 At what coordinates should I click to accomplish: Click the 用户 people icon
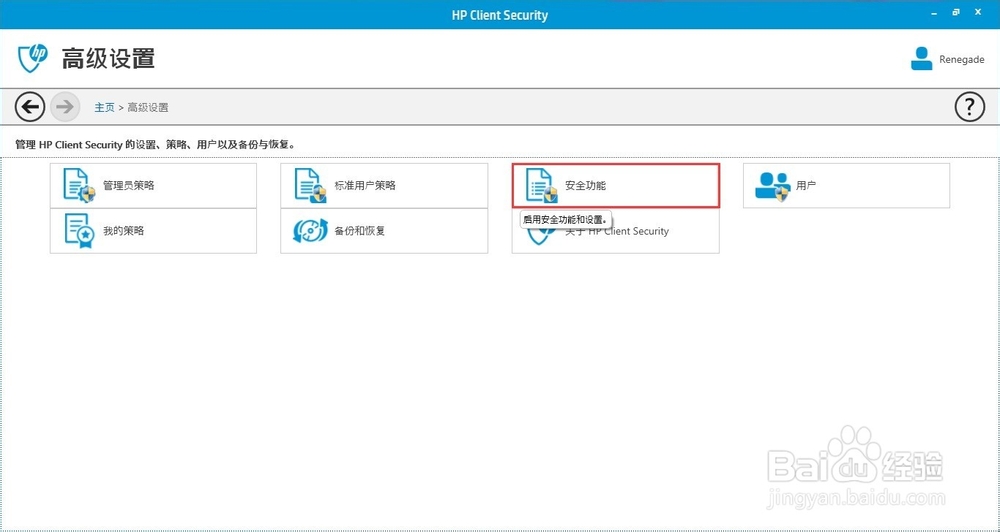[772, 186]
